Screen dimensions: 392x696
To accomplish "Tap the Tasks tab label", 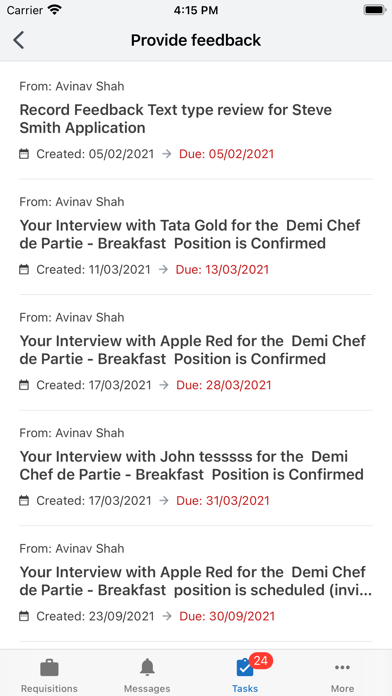I will [x=245, y=688].
